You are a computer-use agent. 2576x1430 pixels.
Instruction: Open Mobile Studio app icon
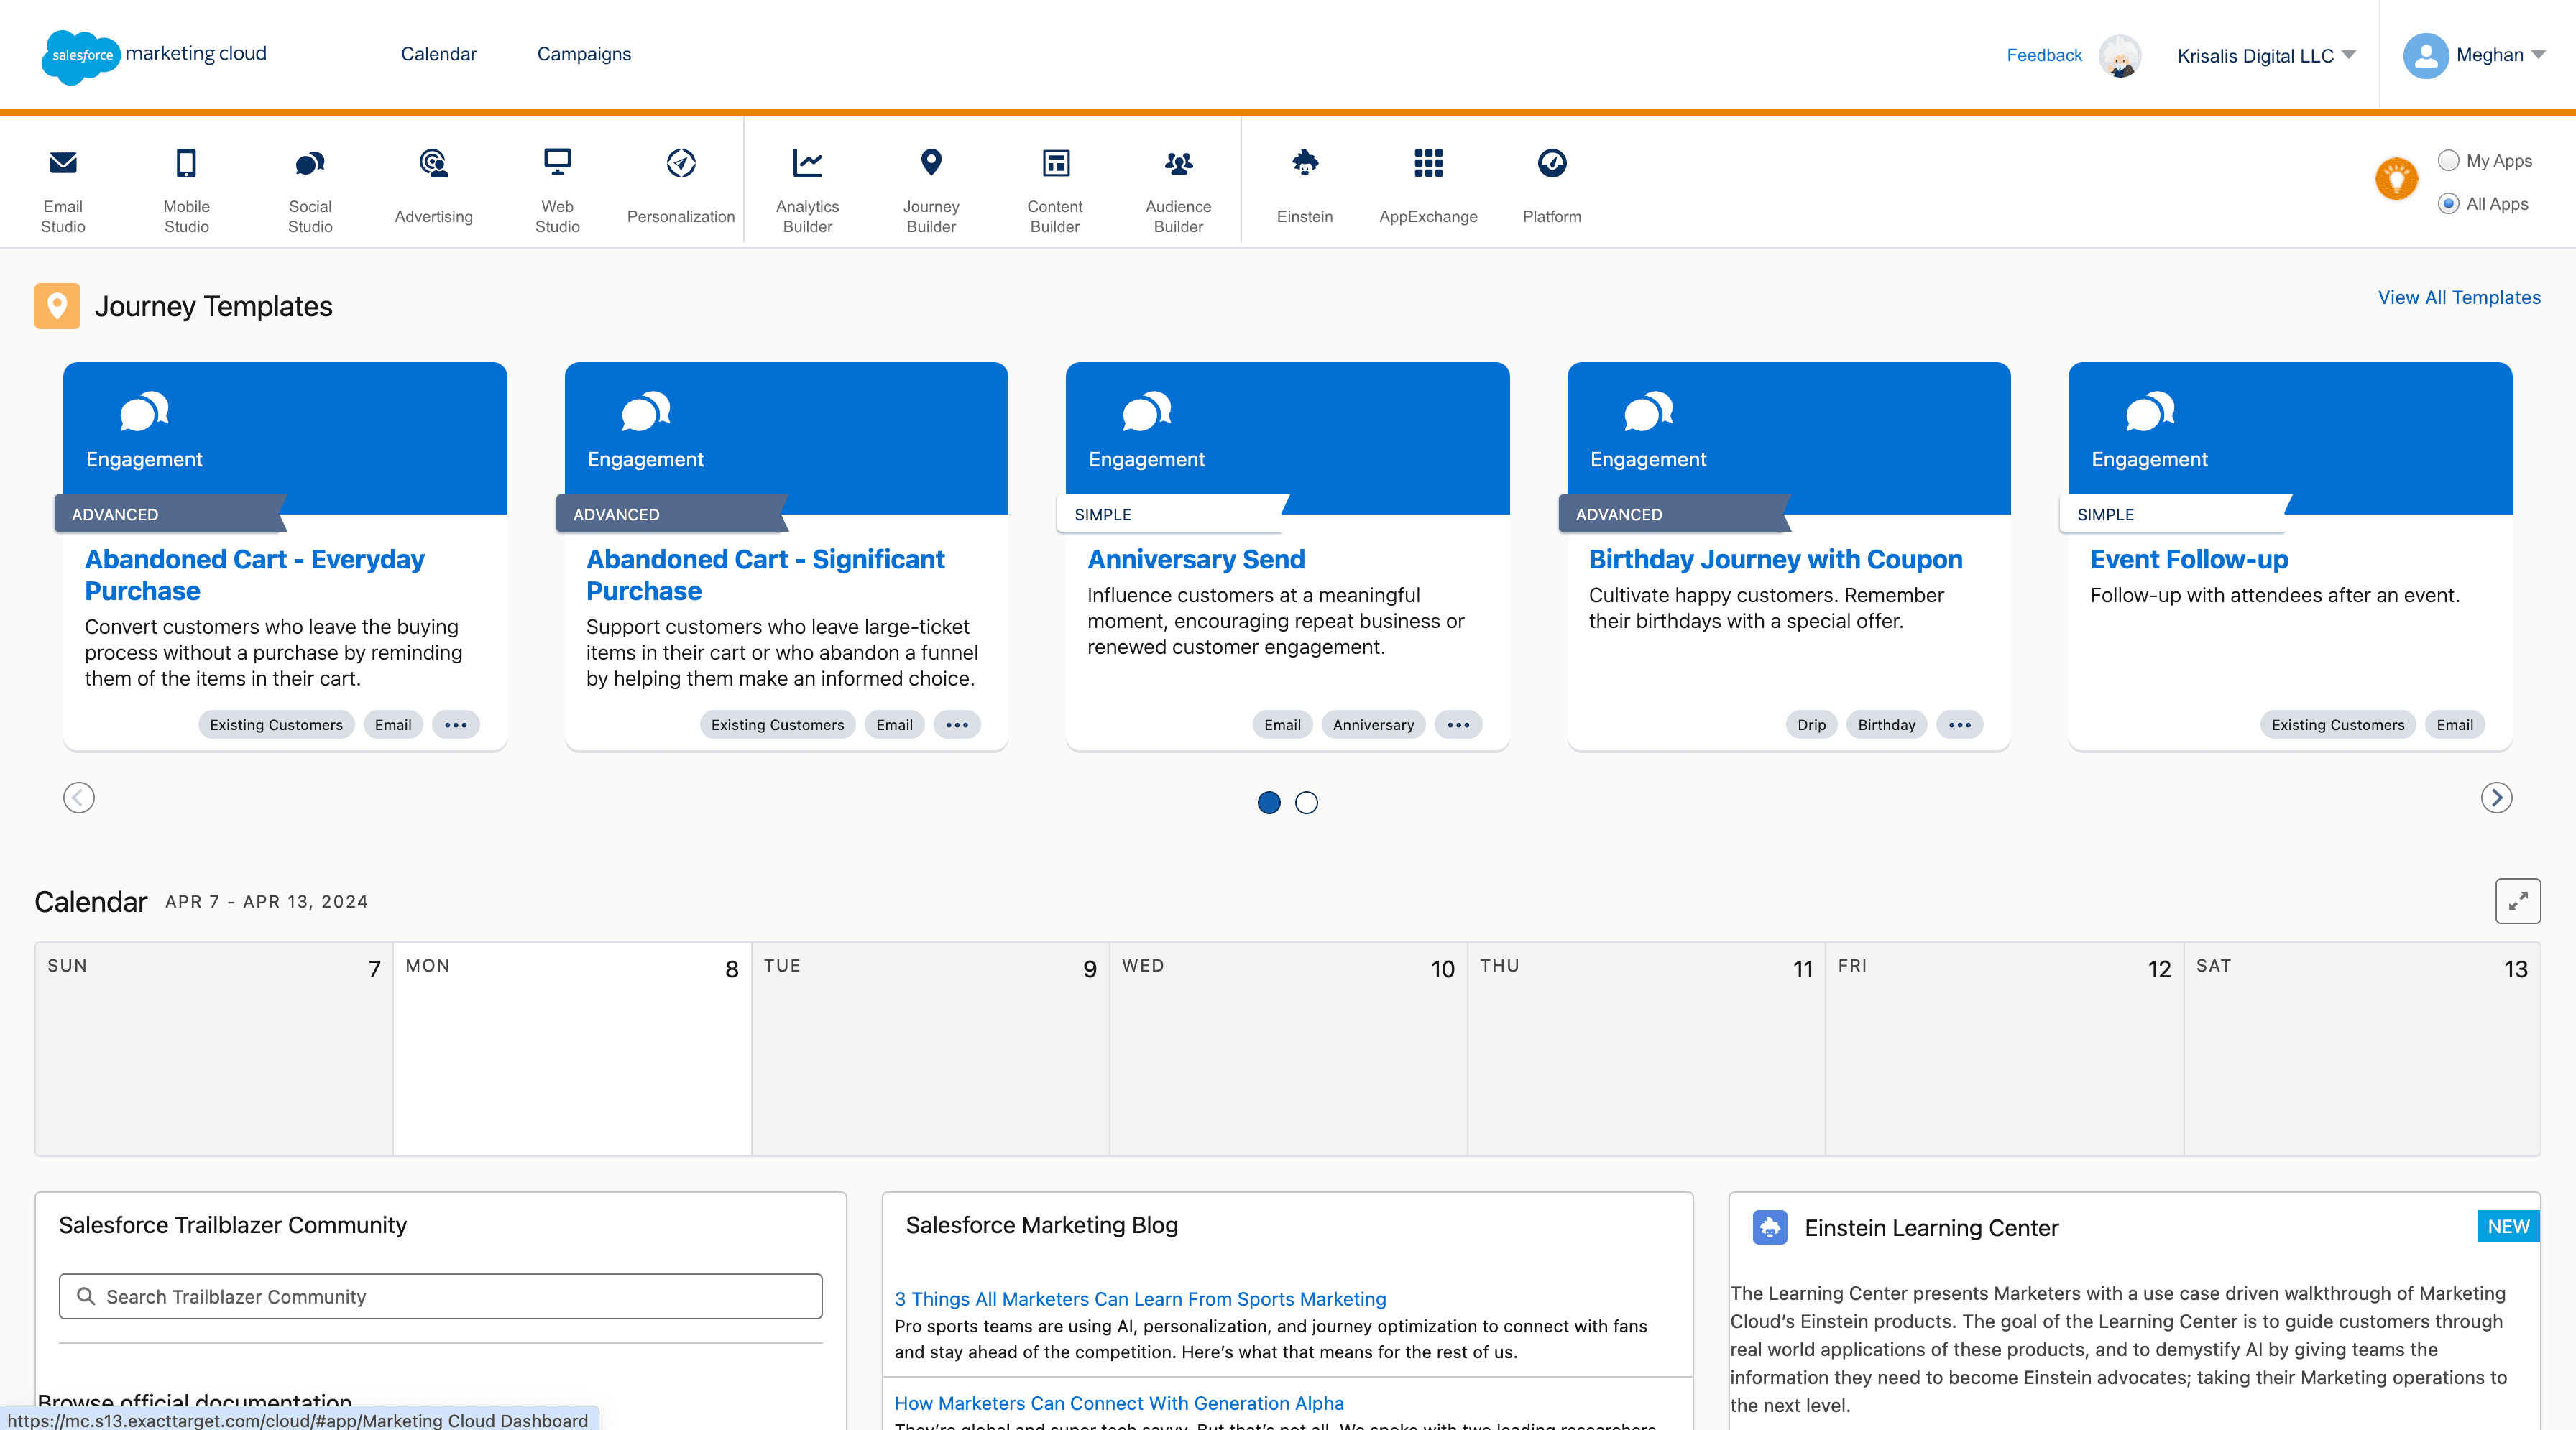pos(186,162)
